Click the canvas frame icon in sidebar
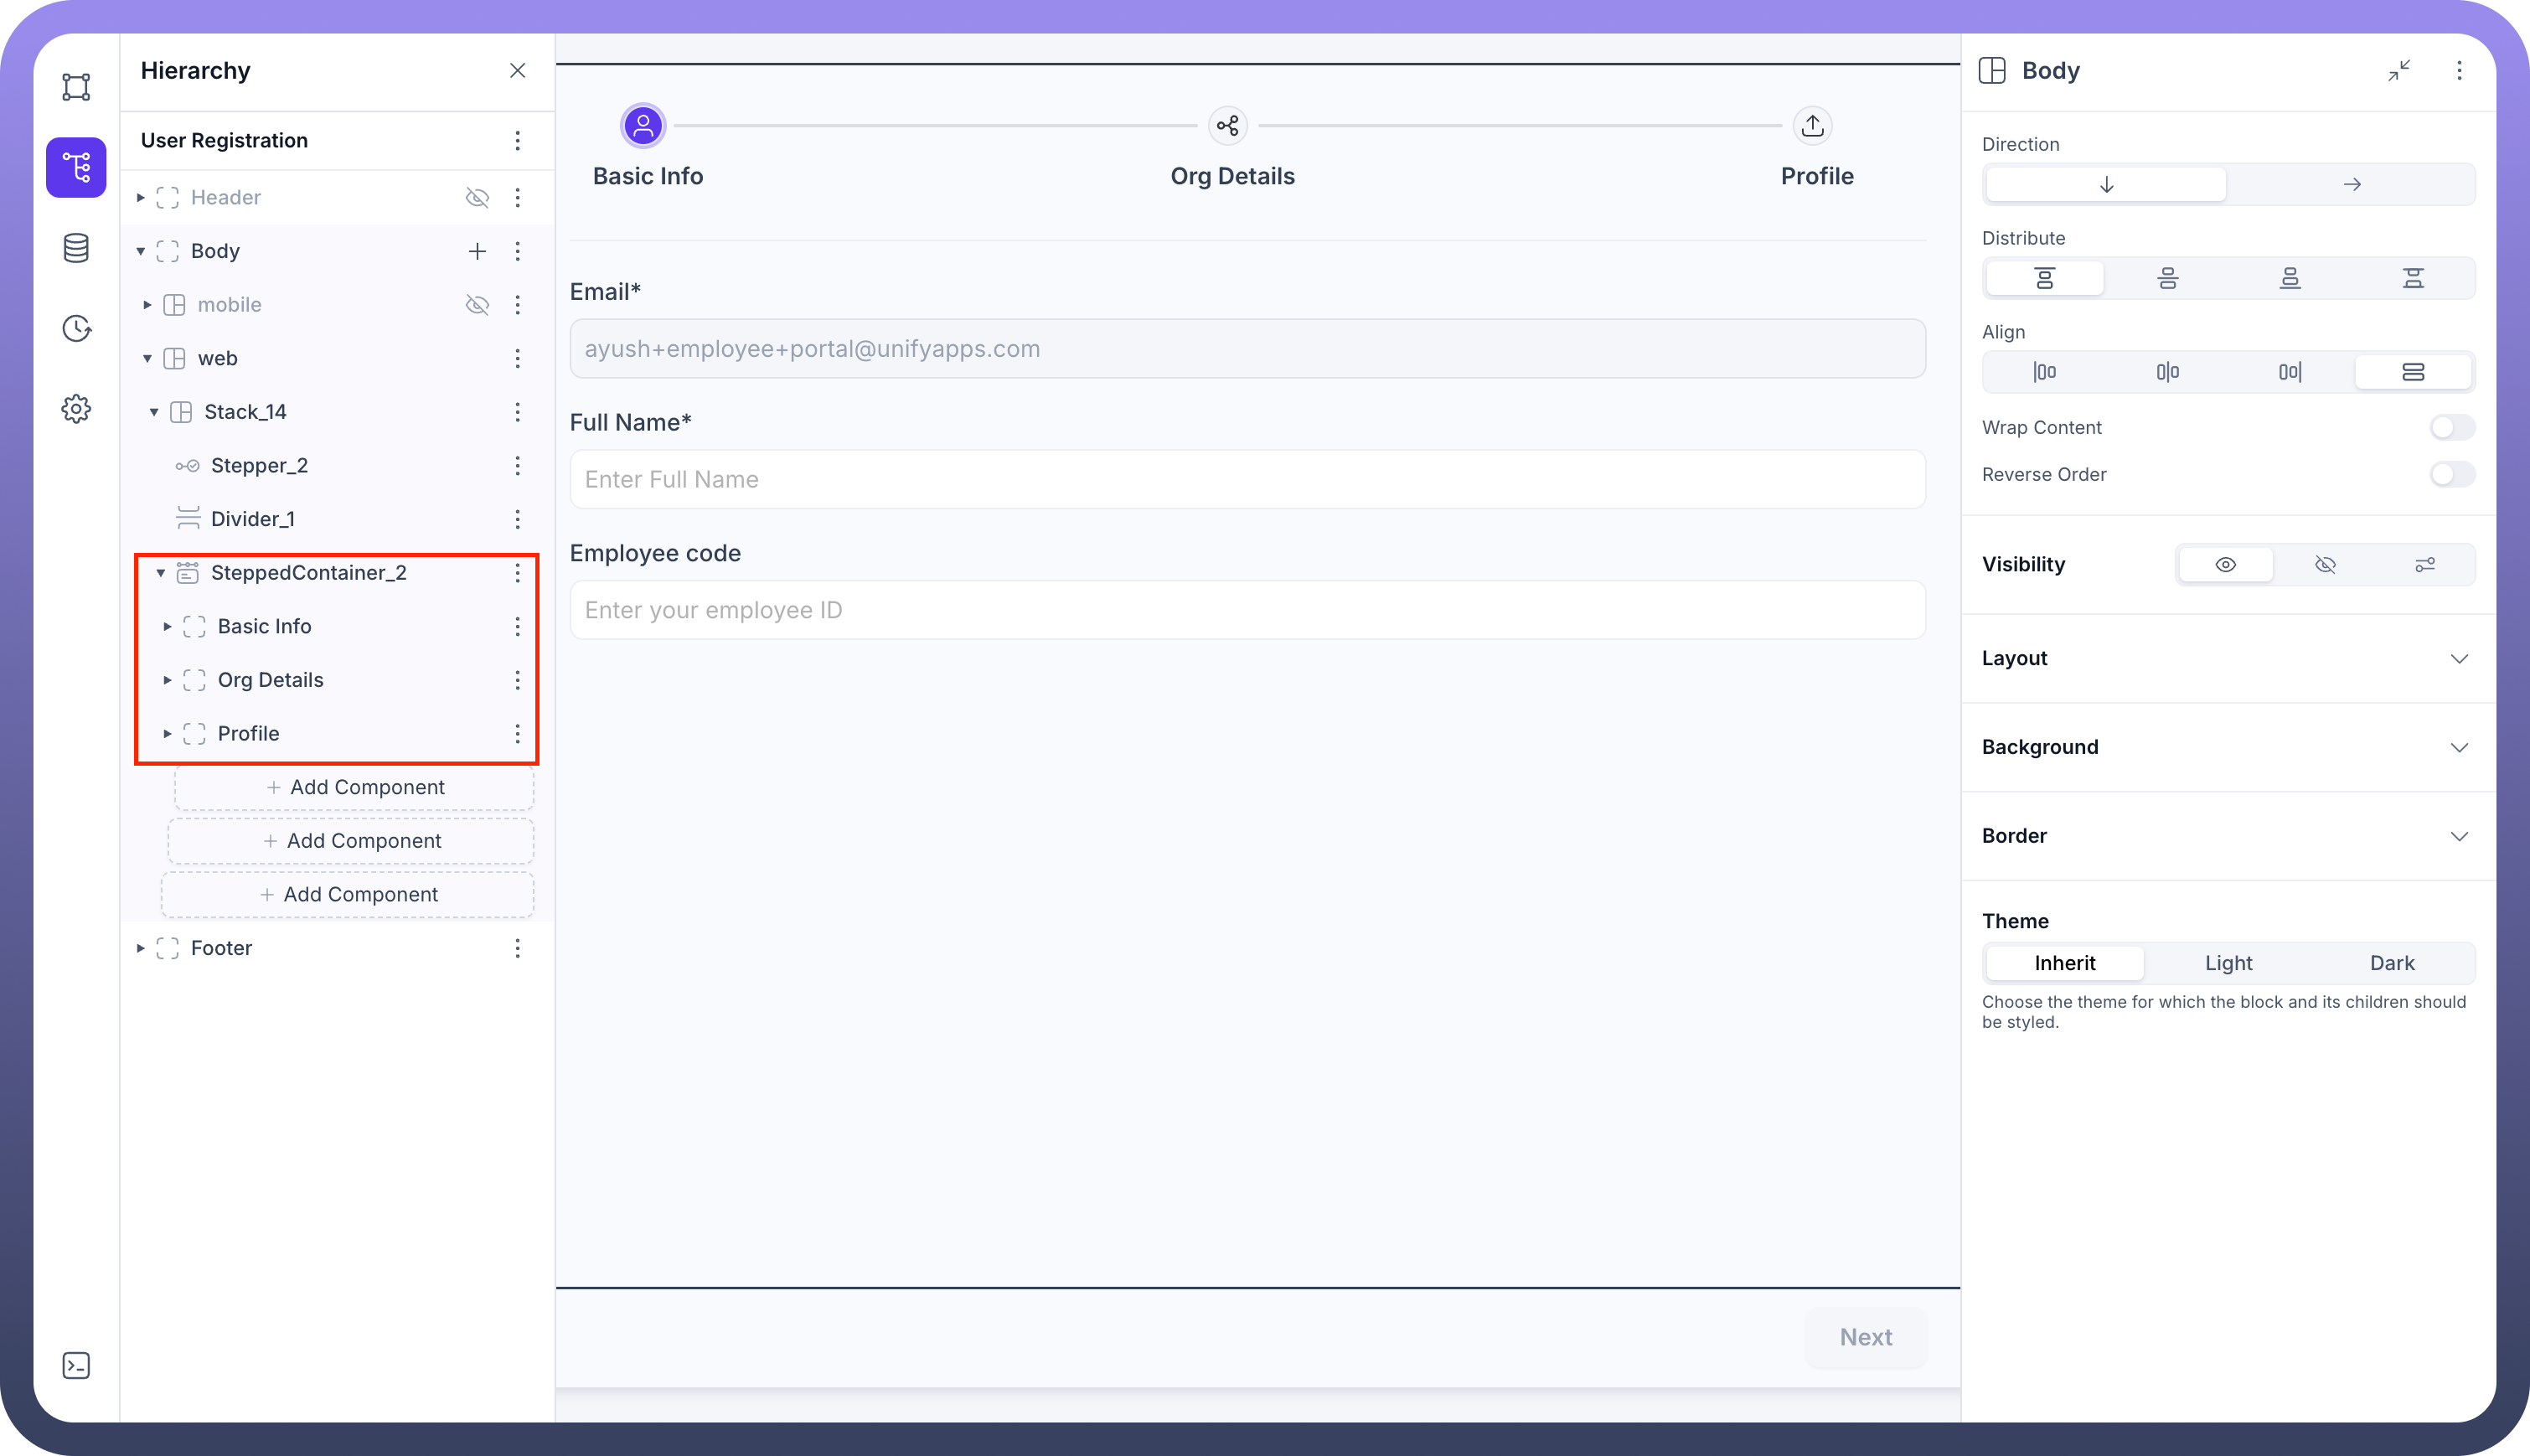 point(76,87)
